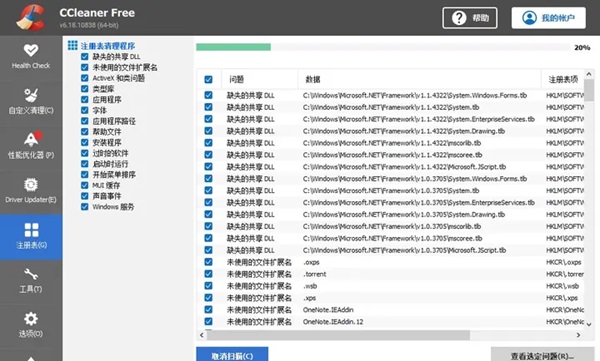
Task: Toggle MUI 缓存 checkbox
Action: (85, 185)
